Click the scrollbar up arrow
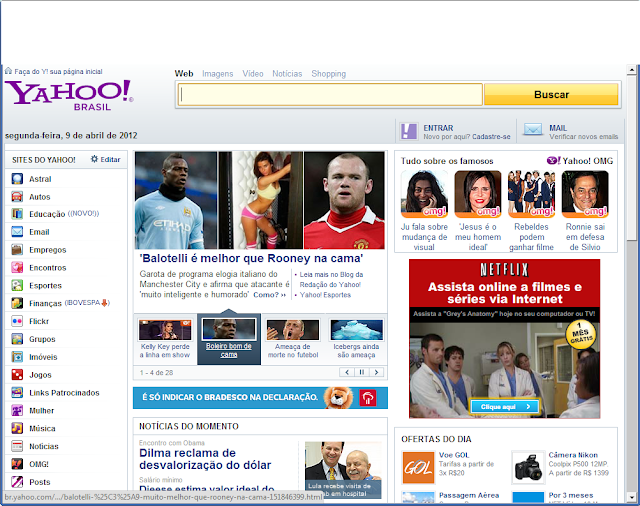This screenshot has height=506, width=640. (631, 70)
